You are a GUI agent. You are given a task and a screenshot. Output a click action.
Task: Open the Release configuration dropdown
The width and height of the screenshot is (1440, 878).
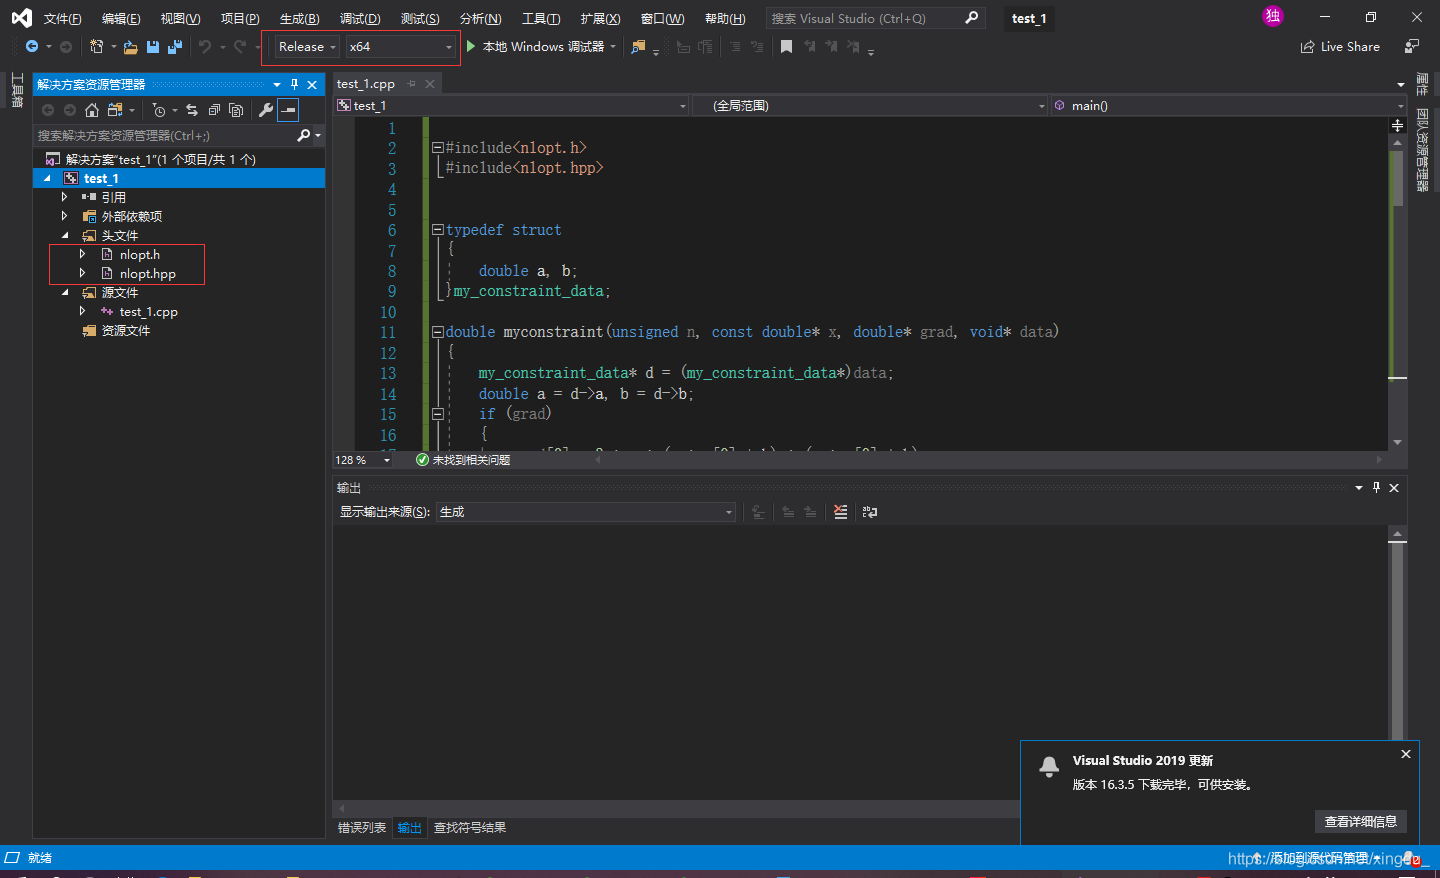[307, 47]
